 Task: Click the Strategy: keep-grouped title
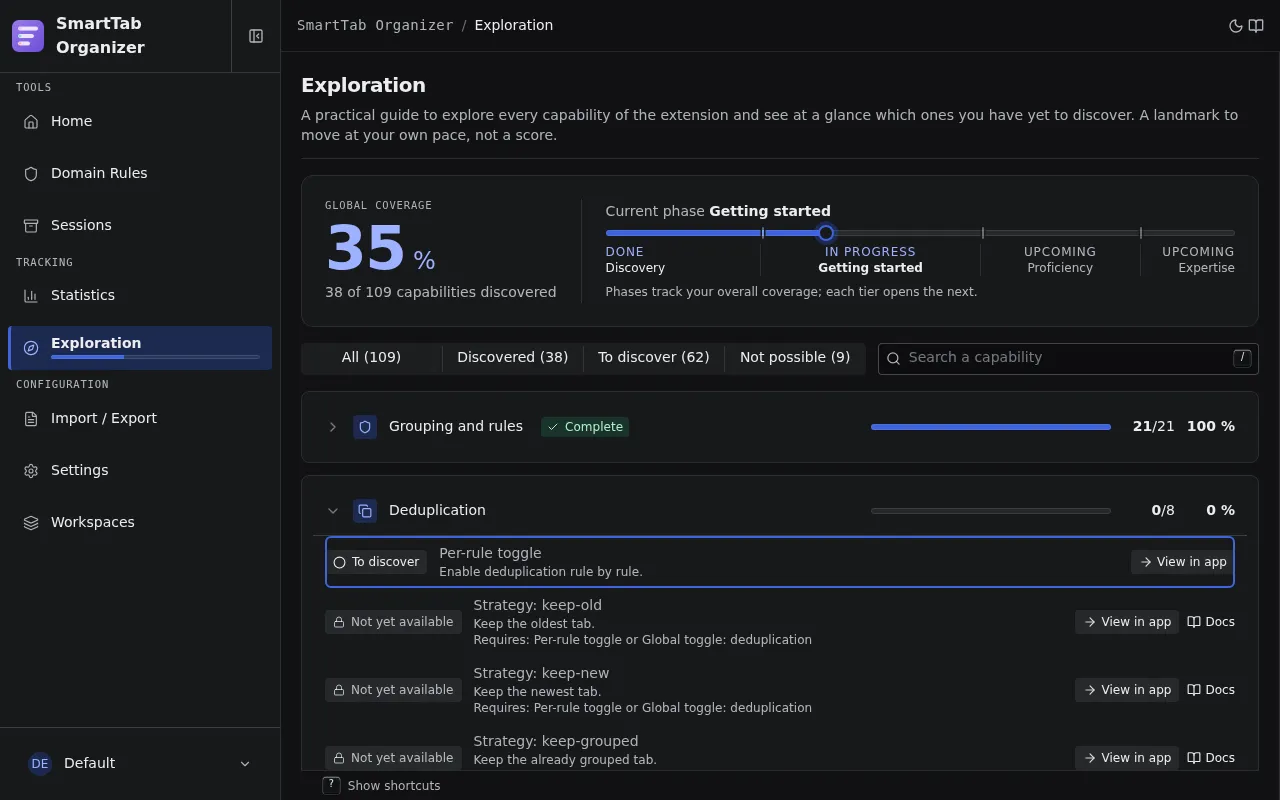pos(555,741)
